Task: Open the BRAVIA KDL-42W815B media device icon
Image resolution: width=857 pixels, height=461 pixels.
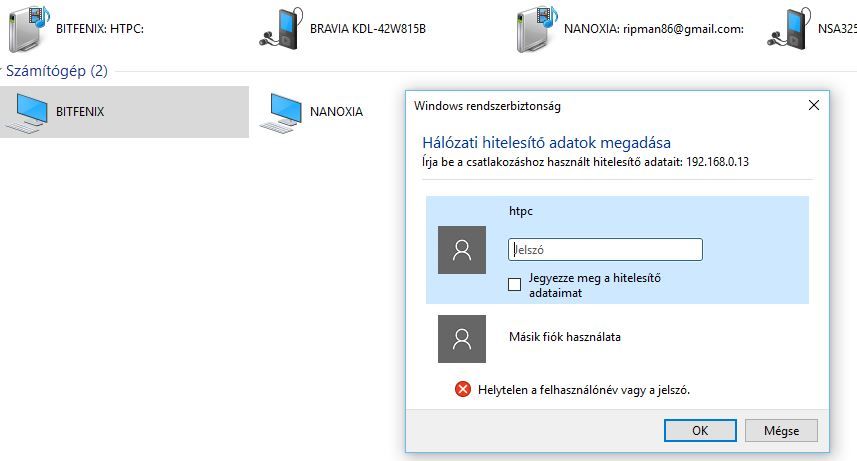Action: [281, 29]
